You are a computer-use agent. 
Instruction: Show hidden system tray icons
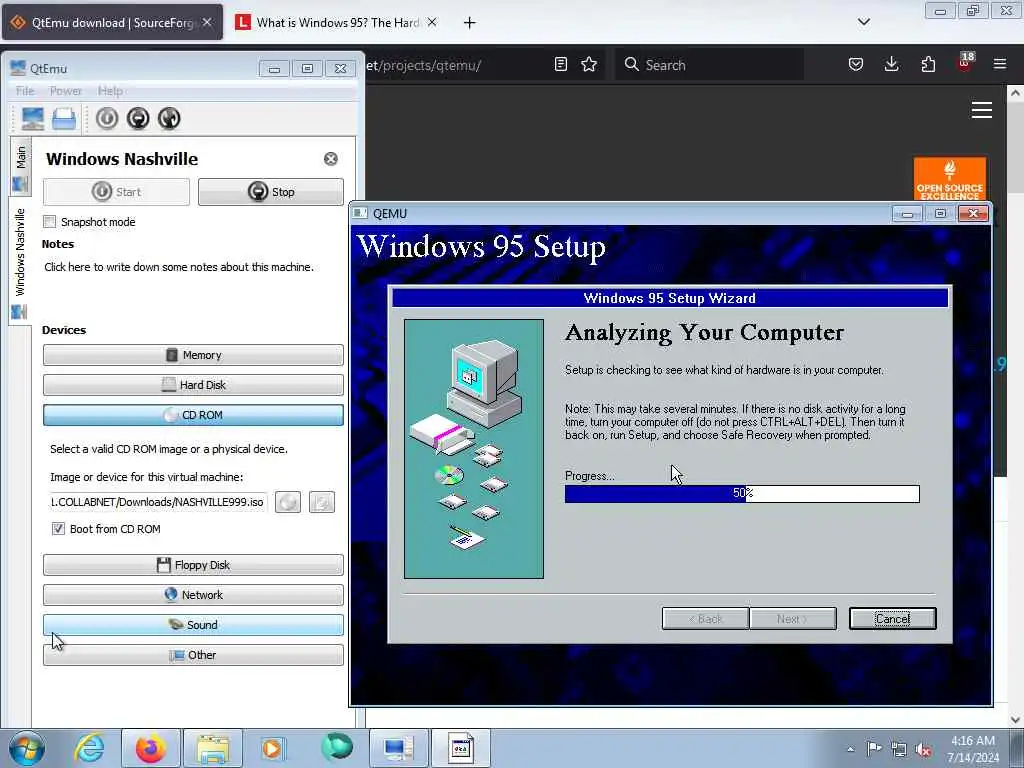[850, 749]
